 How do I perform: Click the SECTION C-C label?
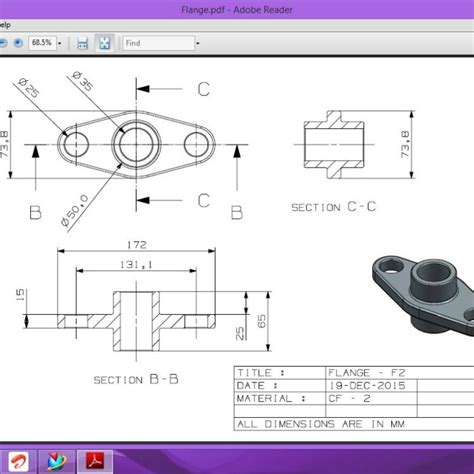click(334, 207)
